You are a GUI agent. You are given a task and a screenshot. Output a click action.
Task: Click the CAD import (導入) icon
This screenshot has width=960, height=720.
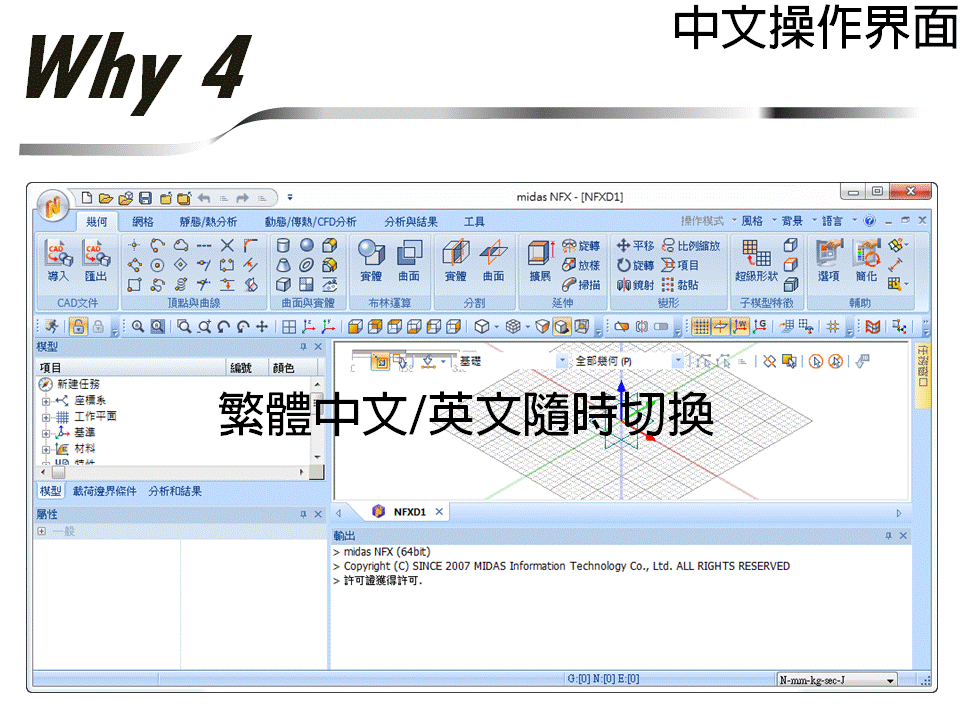[58, 260]
